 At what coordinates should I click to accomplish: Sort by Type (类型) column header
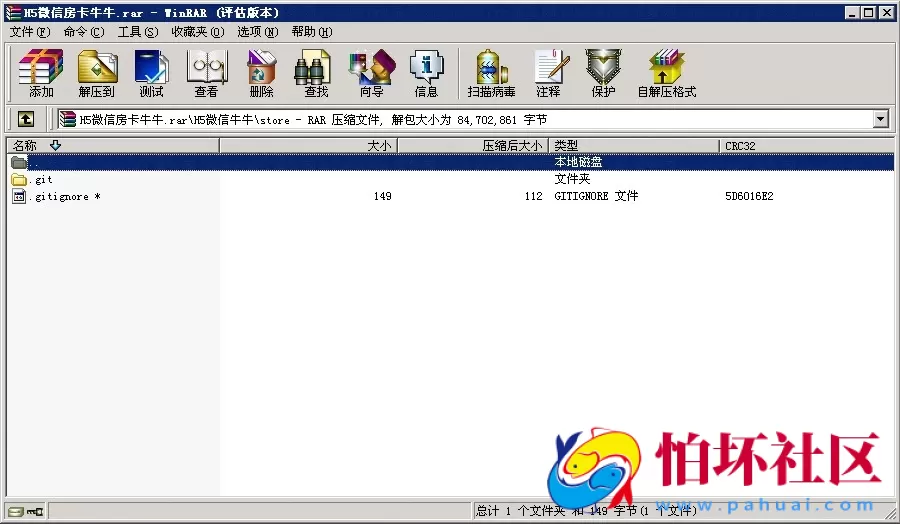(634, 146)
